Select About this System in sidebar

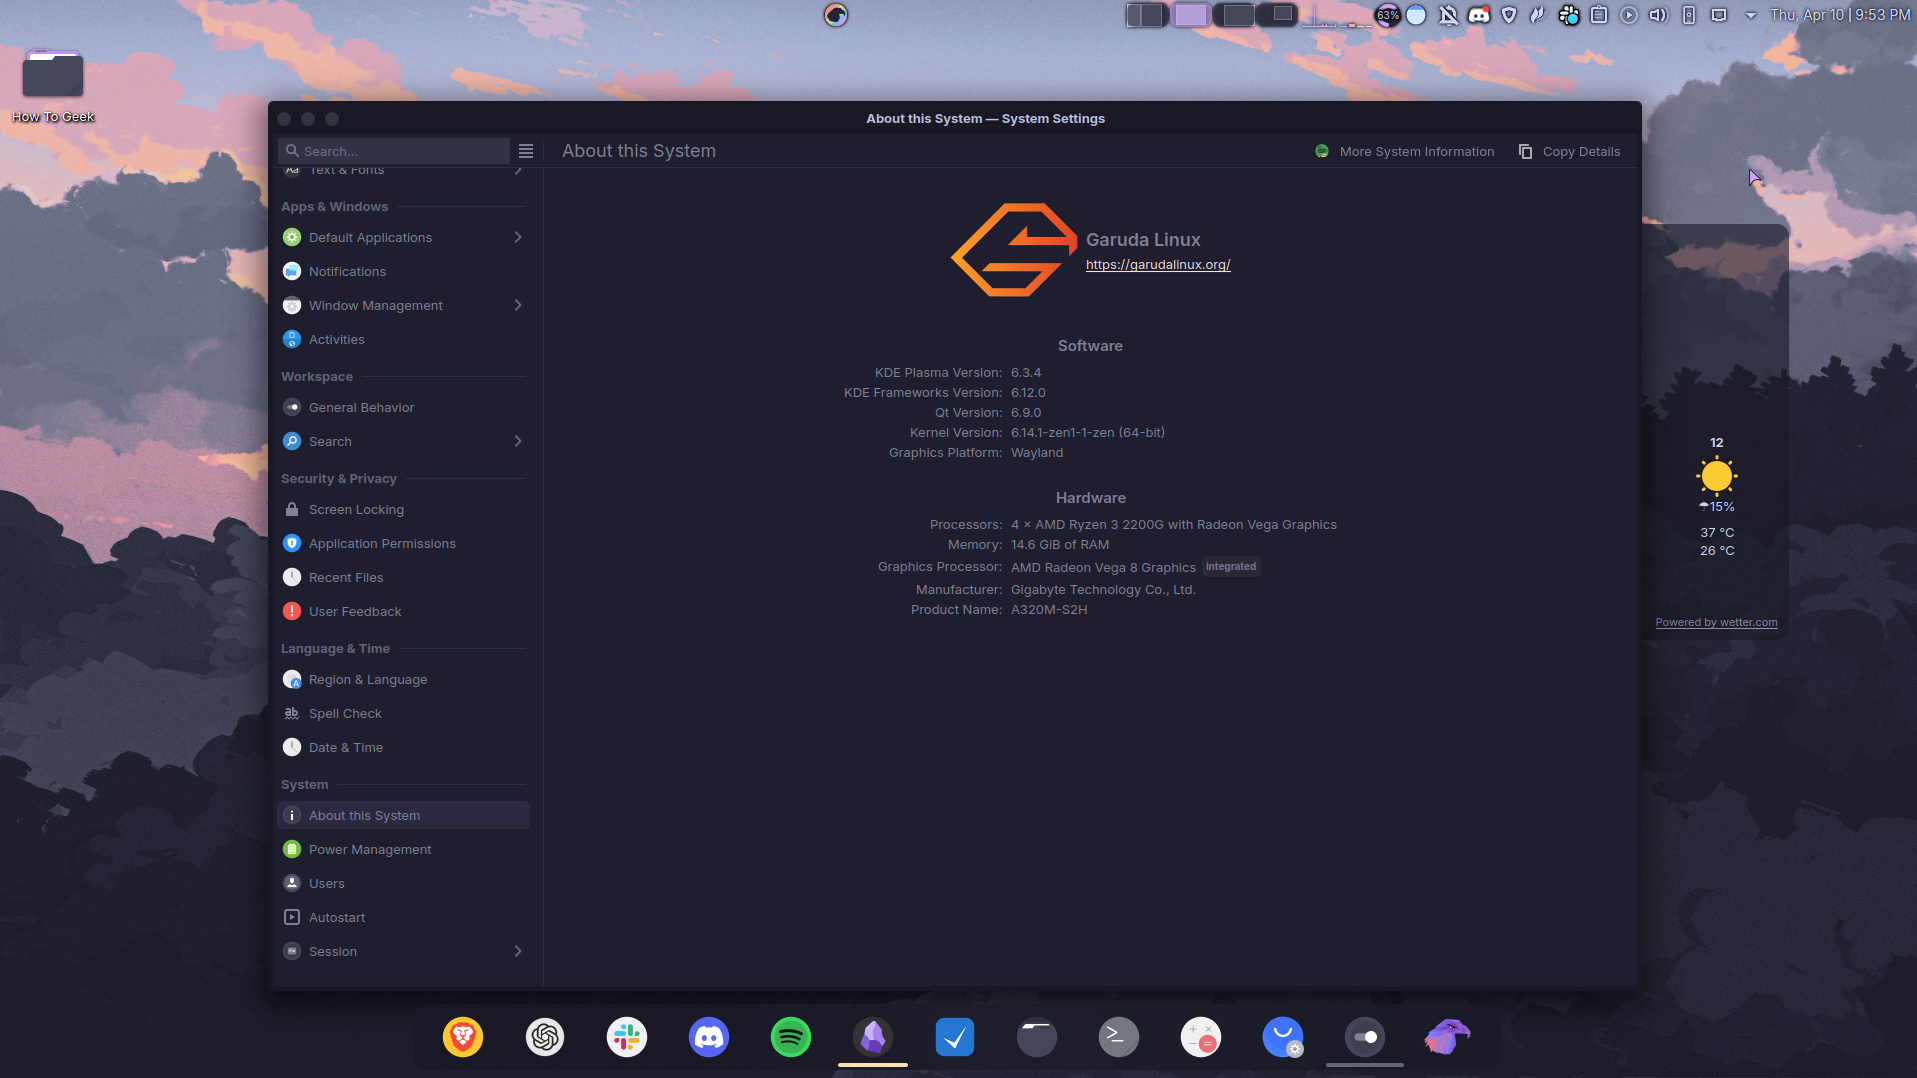(403, 815)
